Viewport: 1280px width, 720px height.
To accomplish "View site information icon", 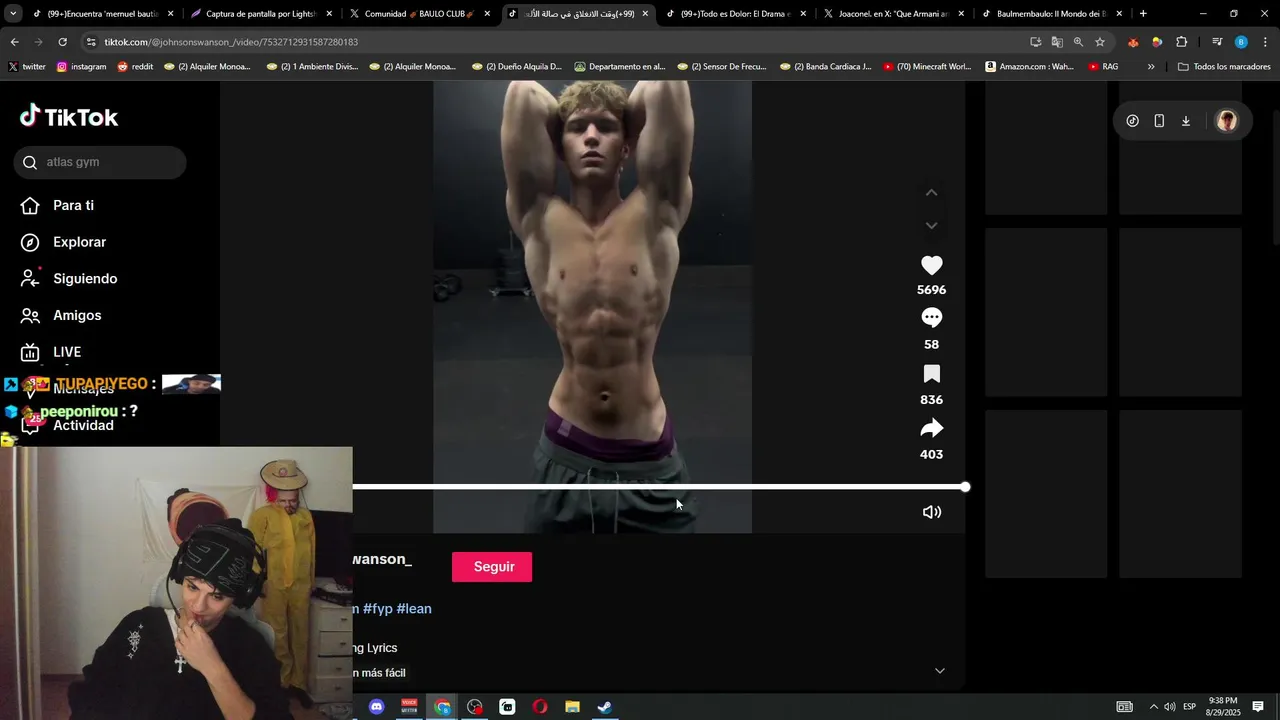I will (92, 42).
